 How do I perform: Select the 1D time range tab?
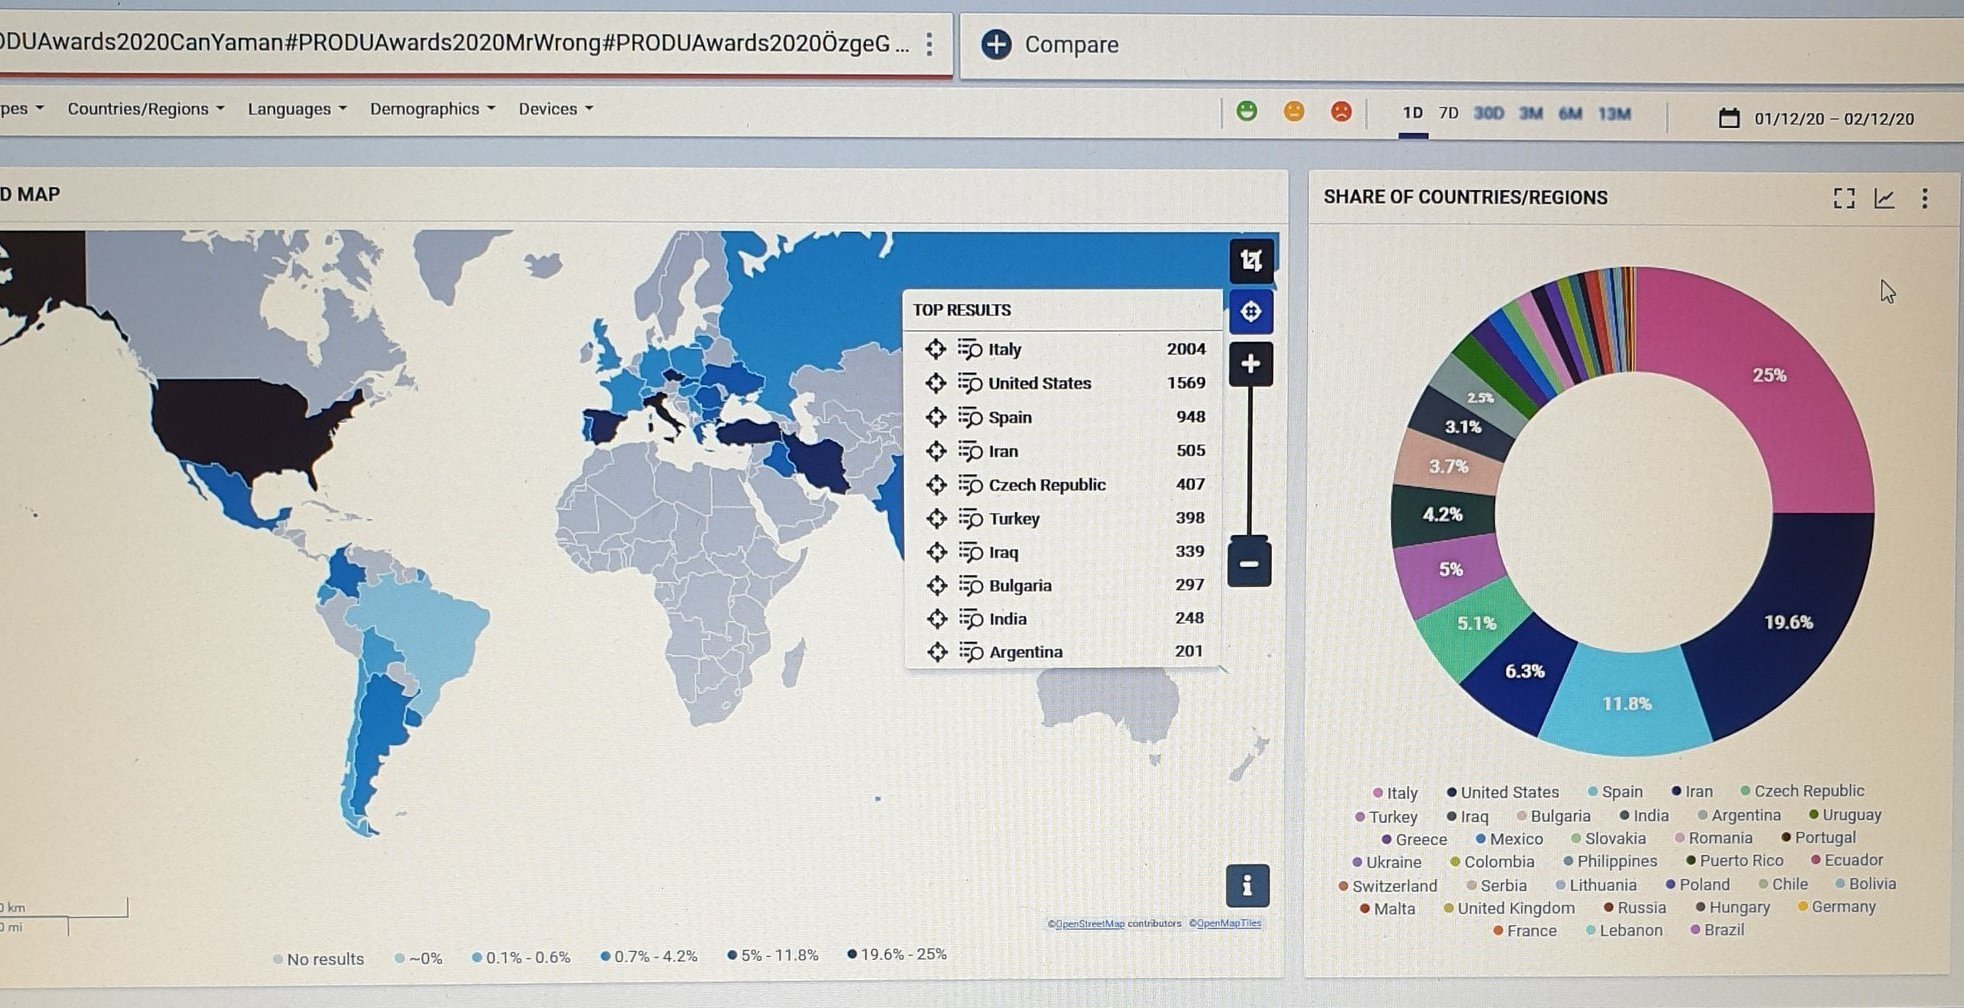coord(1412,113)
